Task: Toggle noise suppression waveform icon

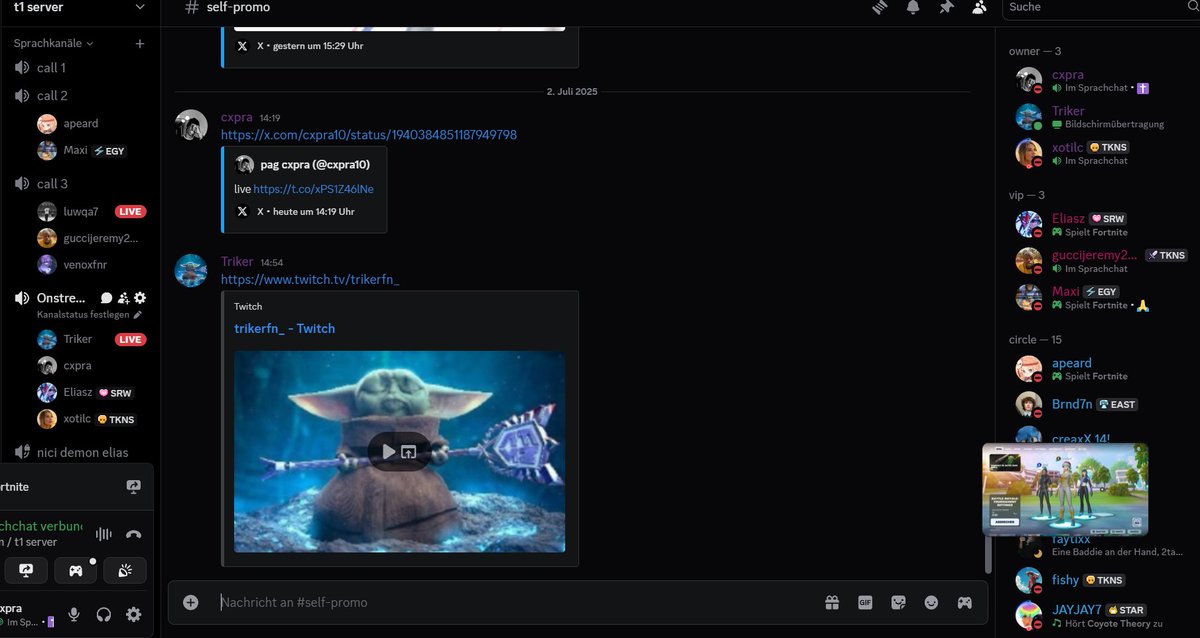Action: click(103, 534)
